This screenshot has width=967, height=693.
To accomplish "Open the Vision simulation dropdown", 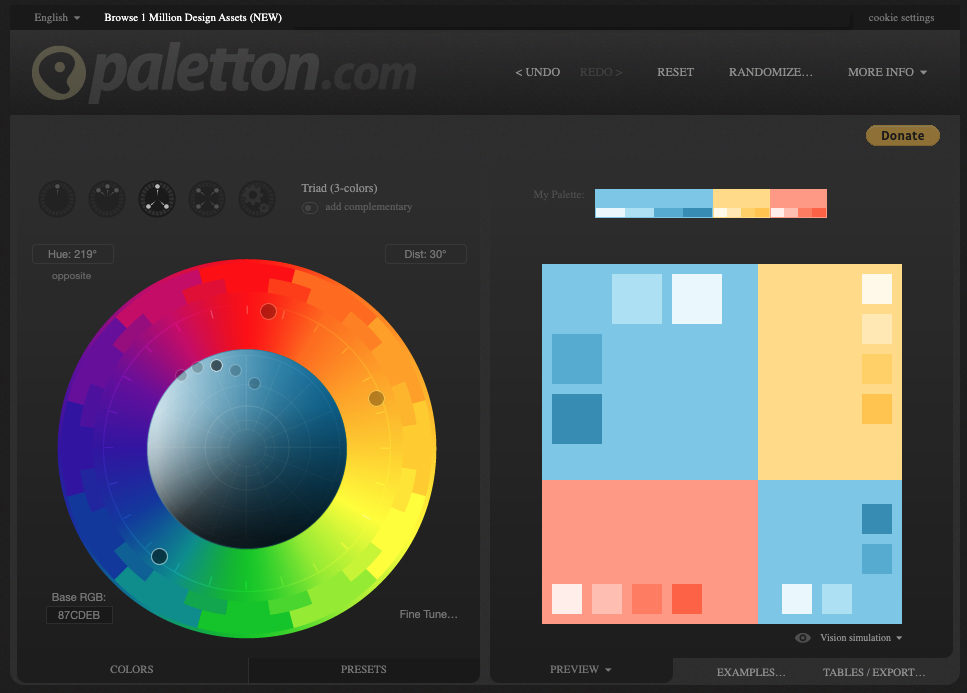I will tap(861, 638).
